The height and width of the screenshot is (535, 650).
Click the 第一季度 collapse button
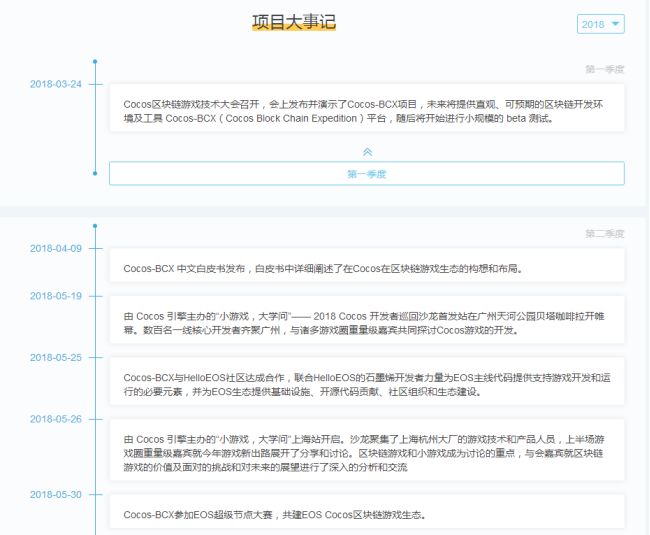pos(366,173)
